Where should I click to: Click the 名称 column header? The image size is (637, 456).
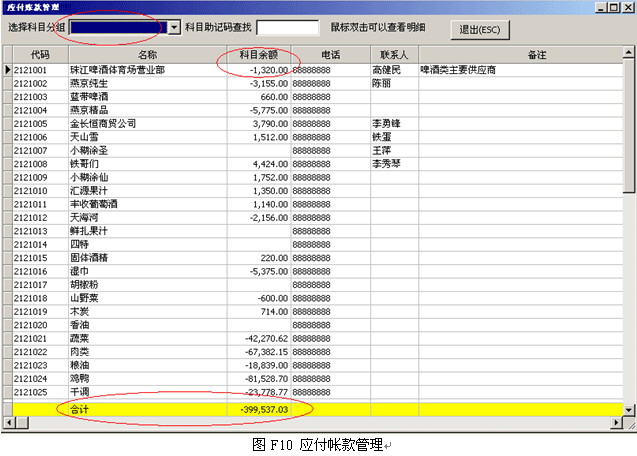coord(146,55)
